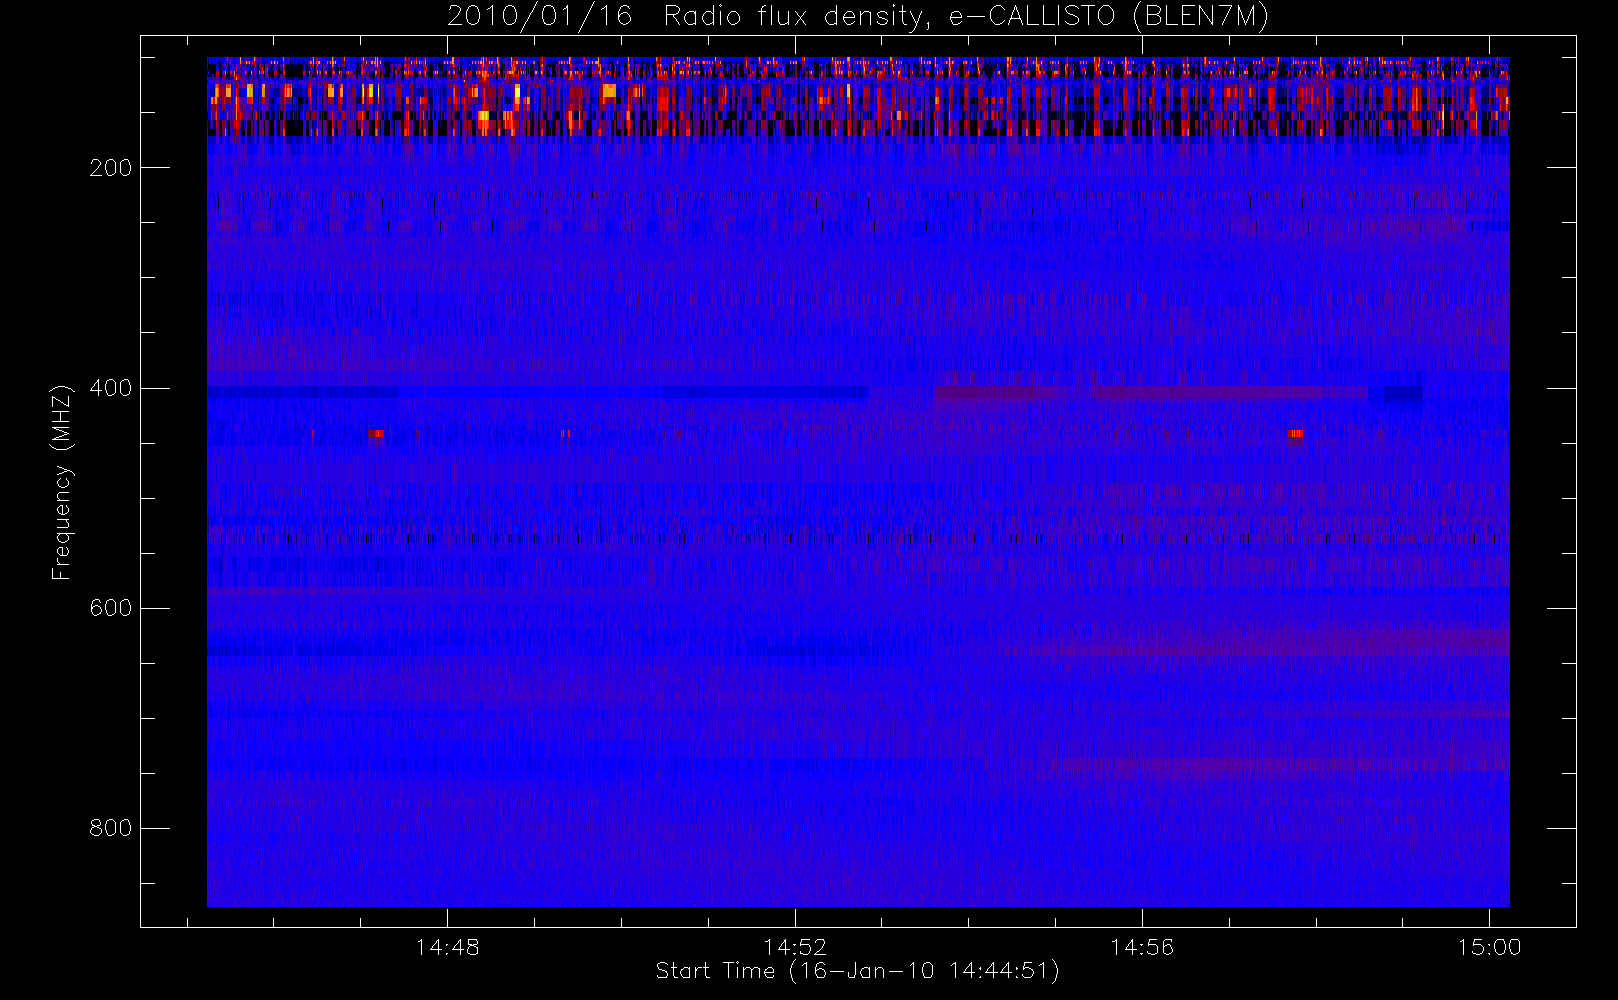
Task: Click the 600 frequency tick label
Action: pyautogui.click(x=111, y=608)
